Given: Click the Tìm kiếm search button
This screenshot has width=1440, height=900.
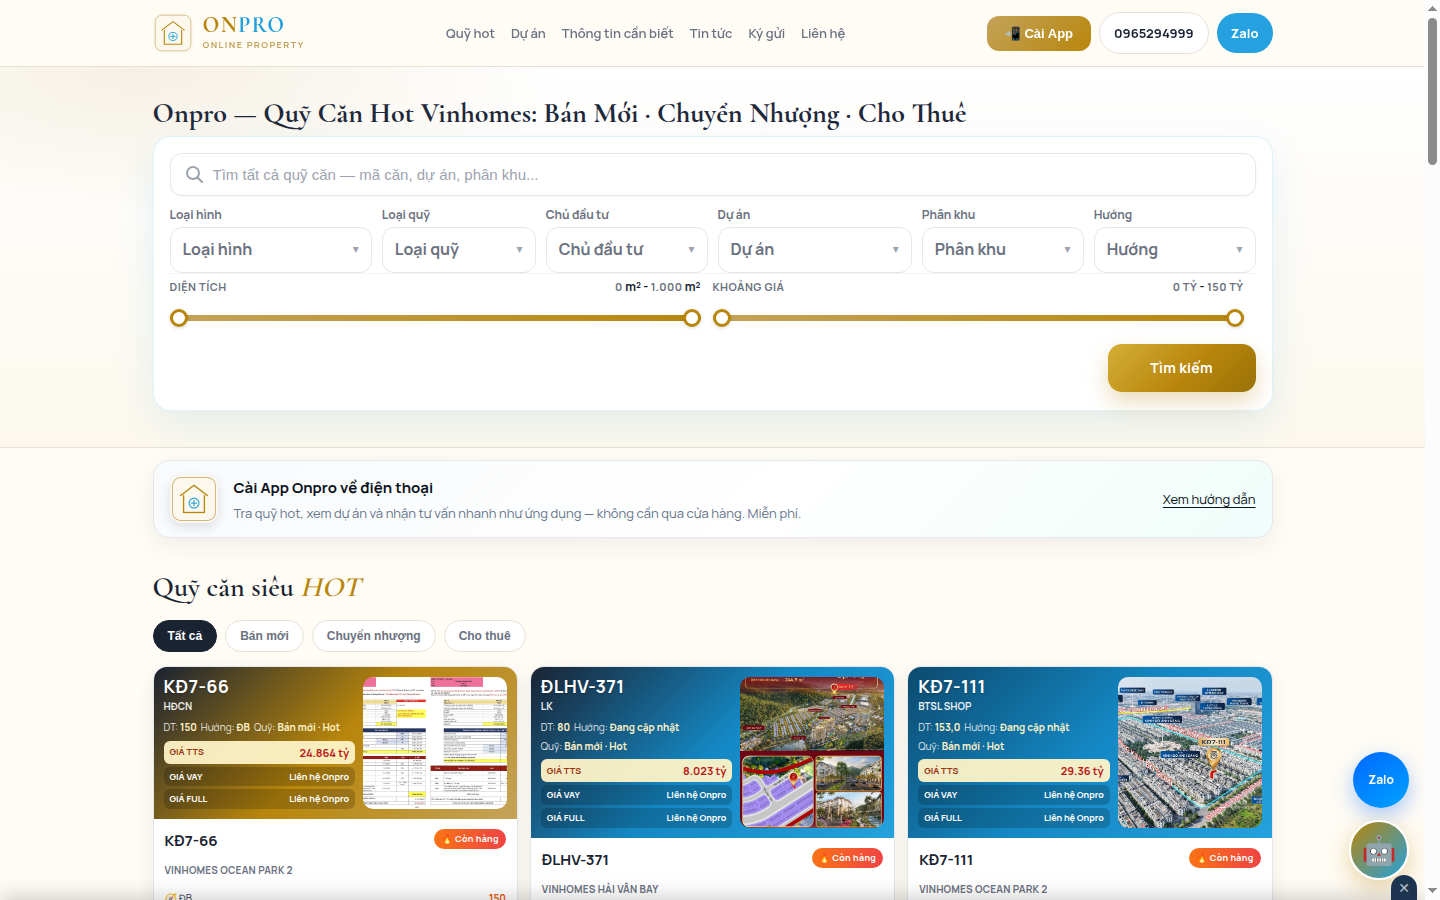Looking at the screenshot, I should coord(1182,368).
